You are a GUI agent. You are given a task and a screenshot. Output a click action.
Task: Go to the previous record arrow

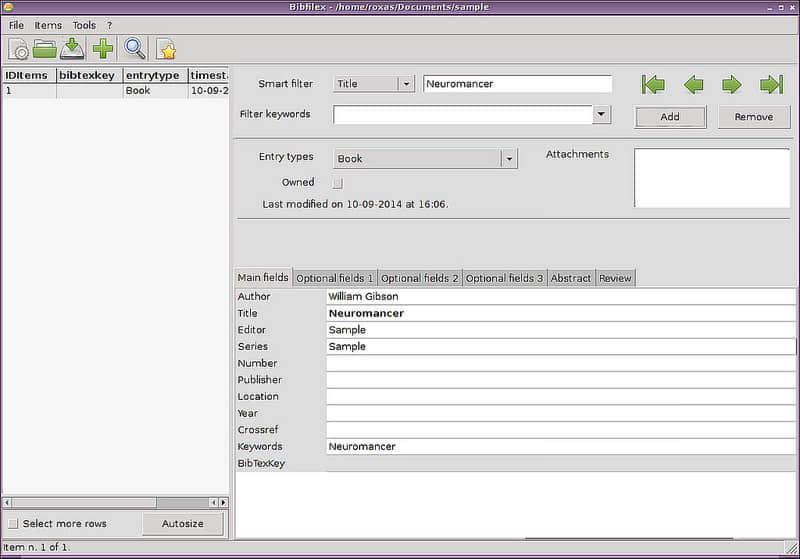tap(693, 84)
